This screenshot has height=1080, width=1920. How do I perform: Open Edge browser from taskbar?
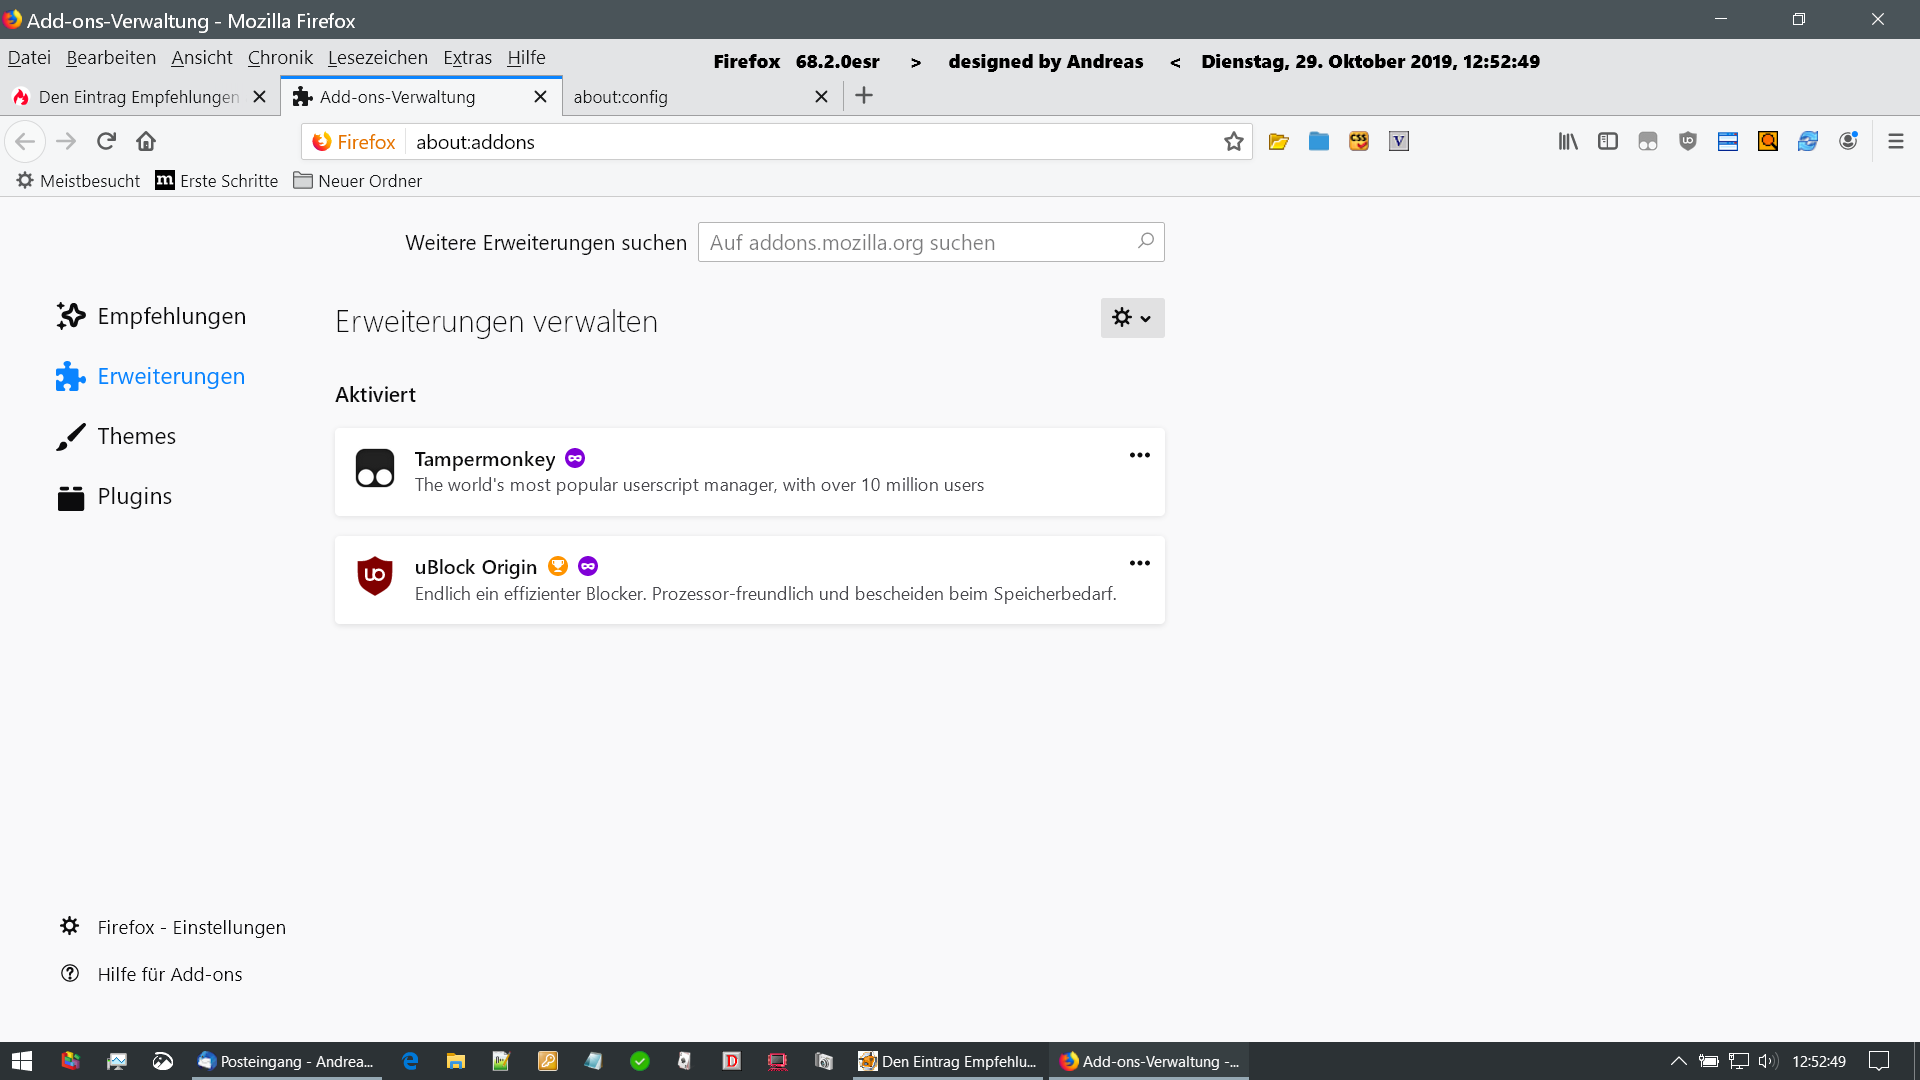(x=409, y=1061)
